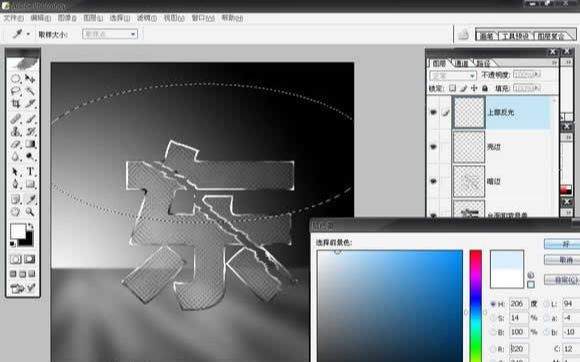Click the foreground color swatch in toolbox
The image size is (580, 362).
coord(18,231)
